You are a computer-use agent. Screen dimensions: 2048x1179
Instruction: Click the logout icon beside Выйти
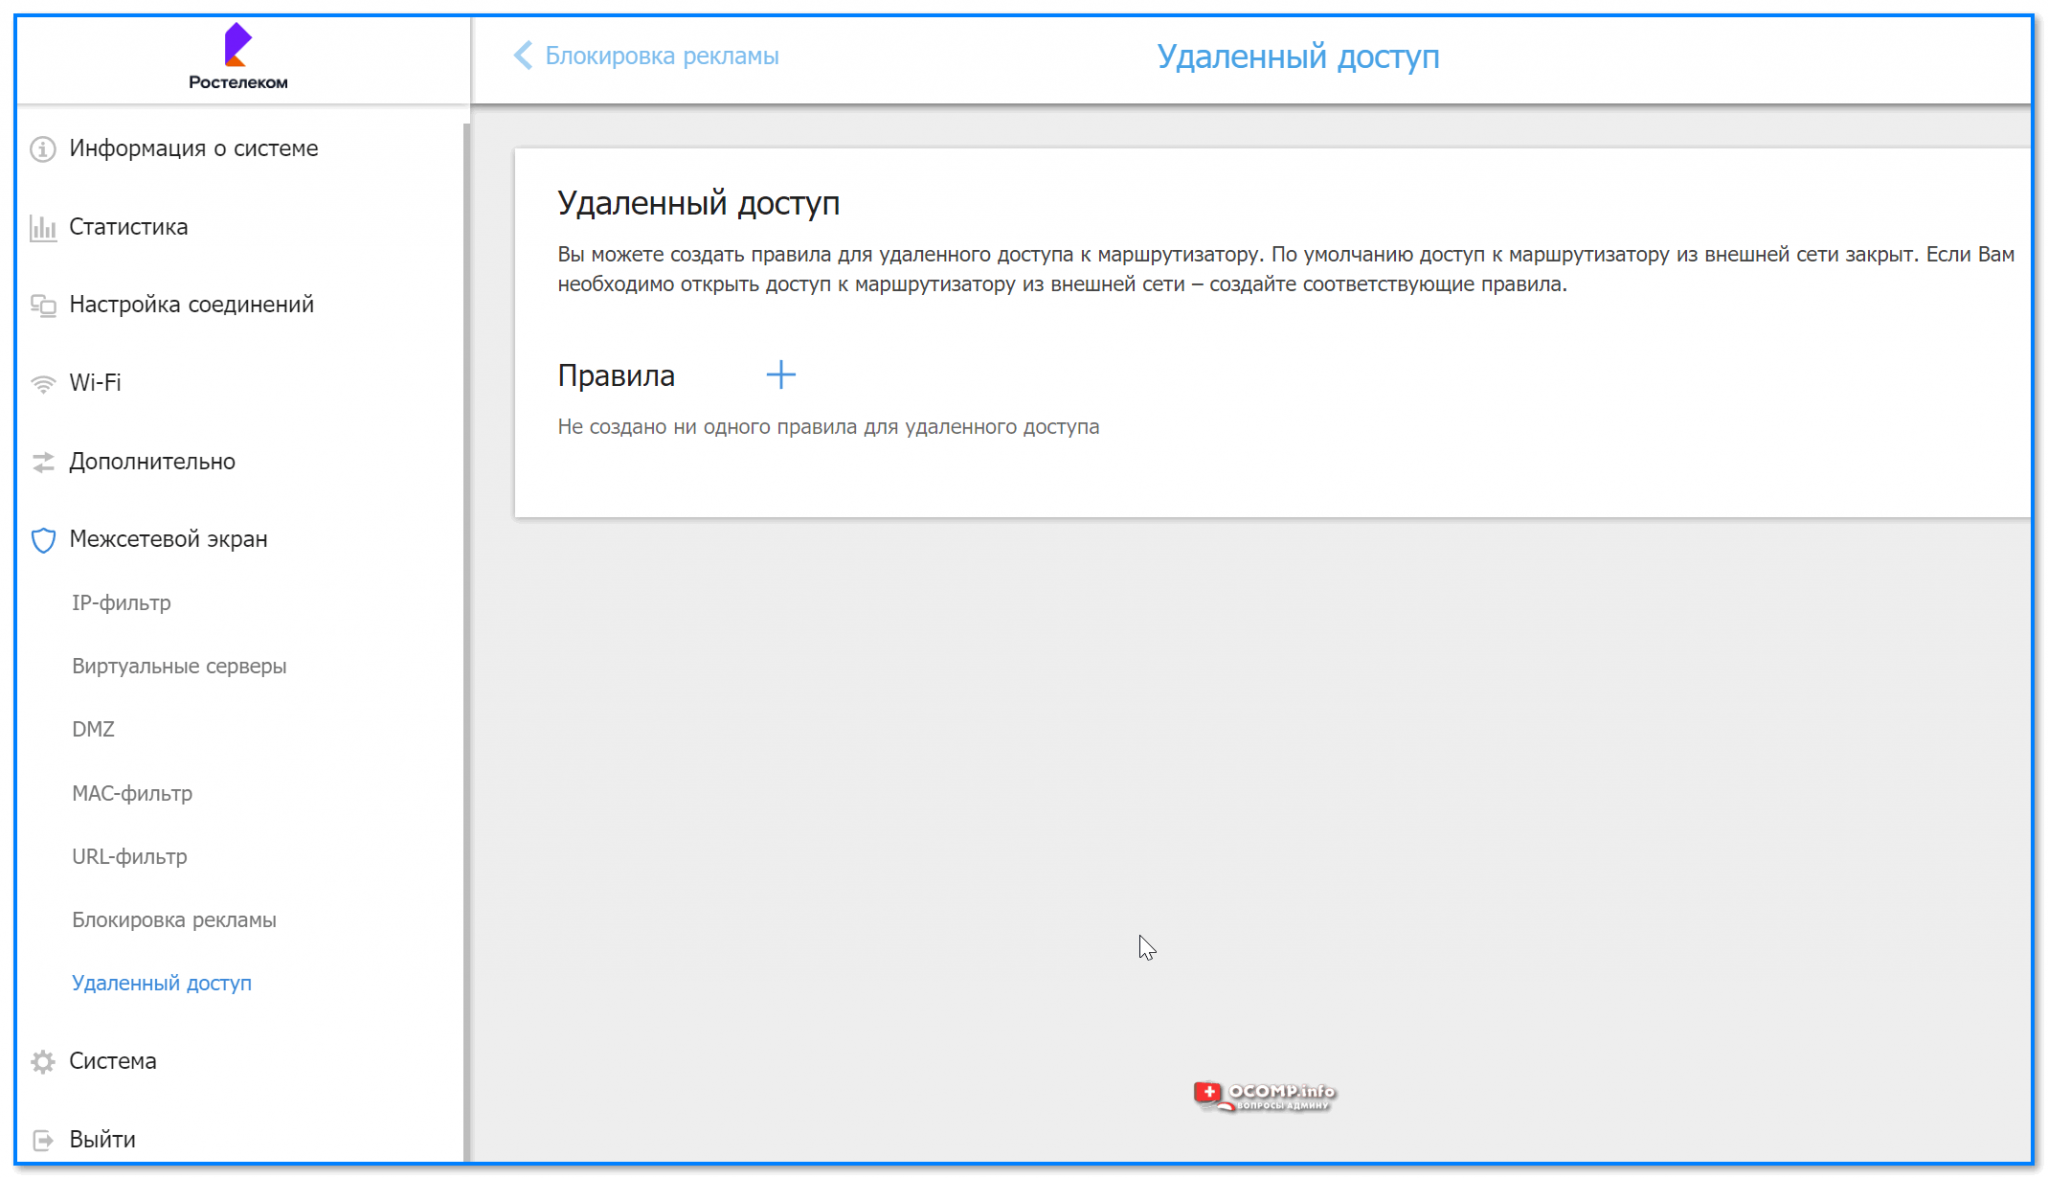pyautogui.click(x=43, y=1139)
